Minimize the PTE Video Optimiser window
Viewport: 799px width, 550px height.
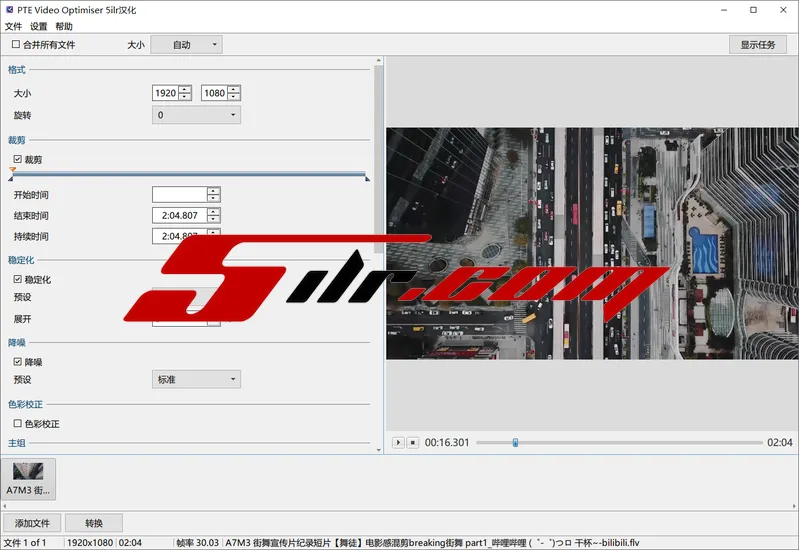coord(724,10)
